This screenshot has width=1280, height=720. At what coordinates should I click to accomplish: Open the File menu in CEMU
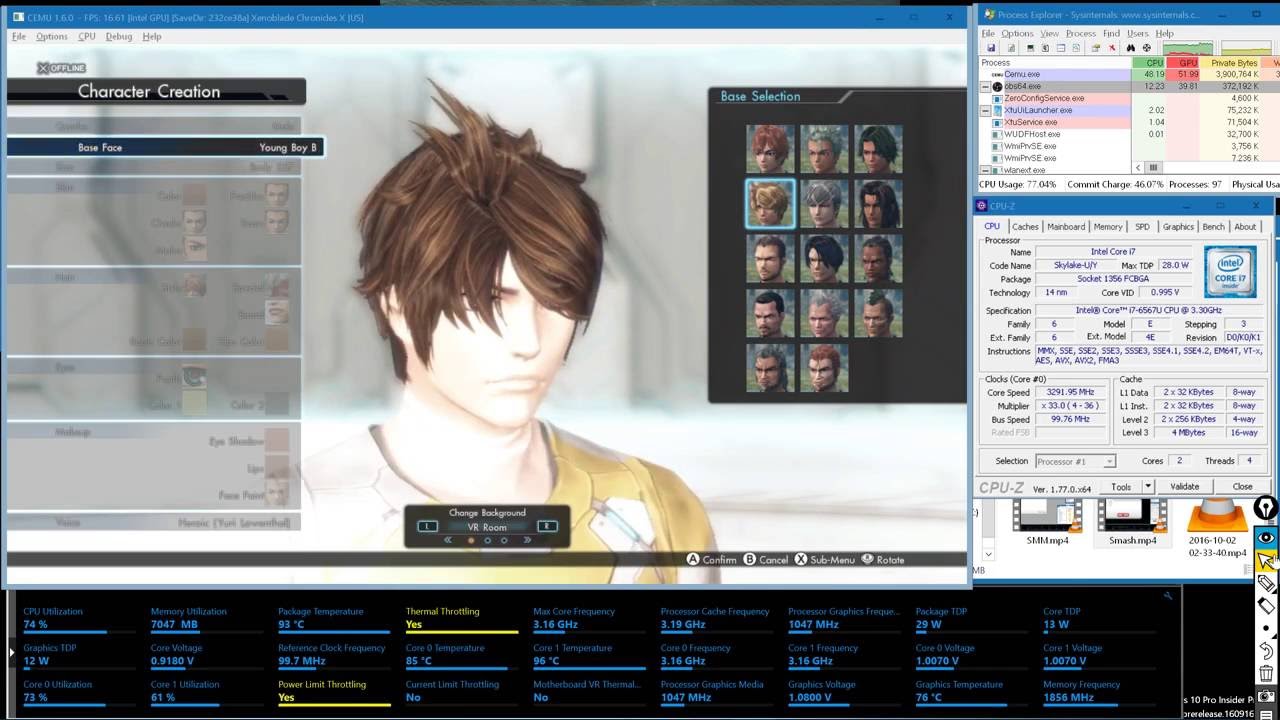pyautogui.click(x=19, y=36)
